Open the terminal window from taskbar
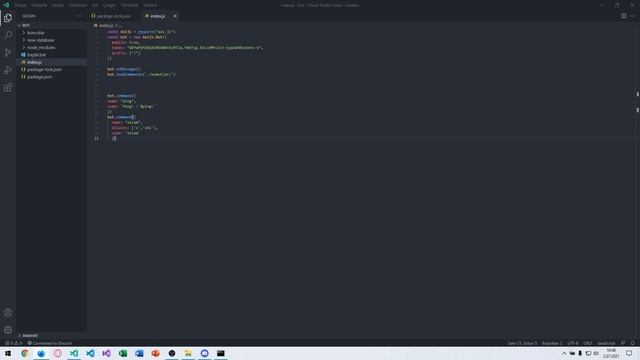 coord(221,353)
